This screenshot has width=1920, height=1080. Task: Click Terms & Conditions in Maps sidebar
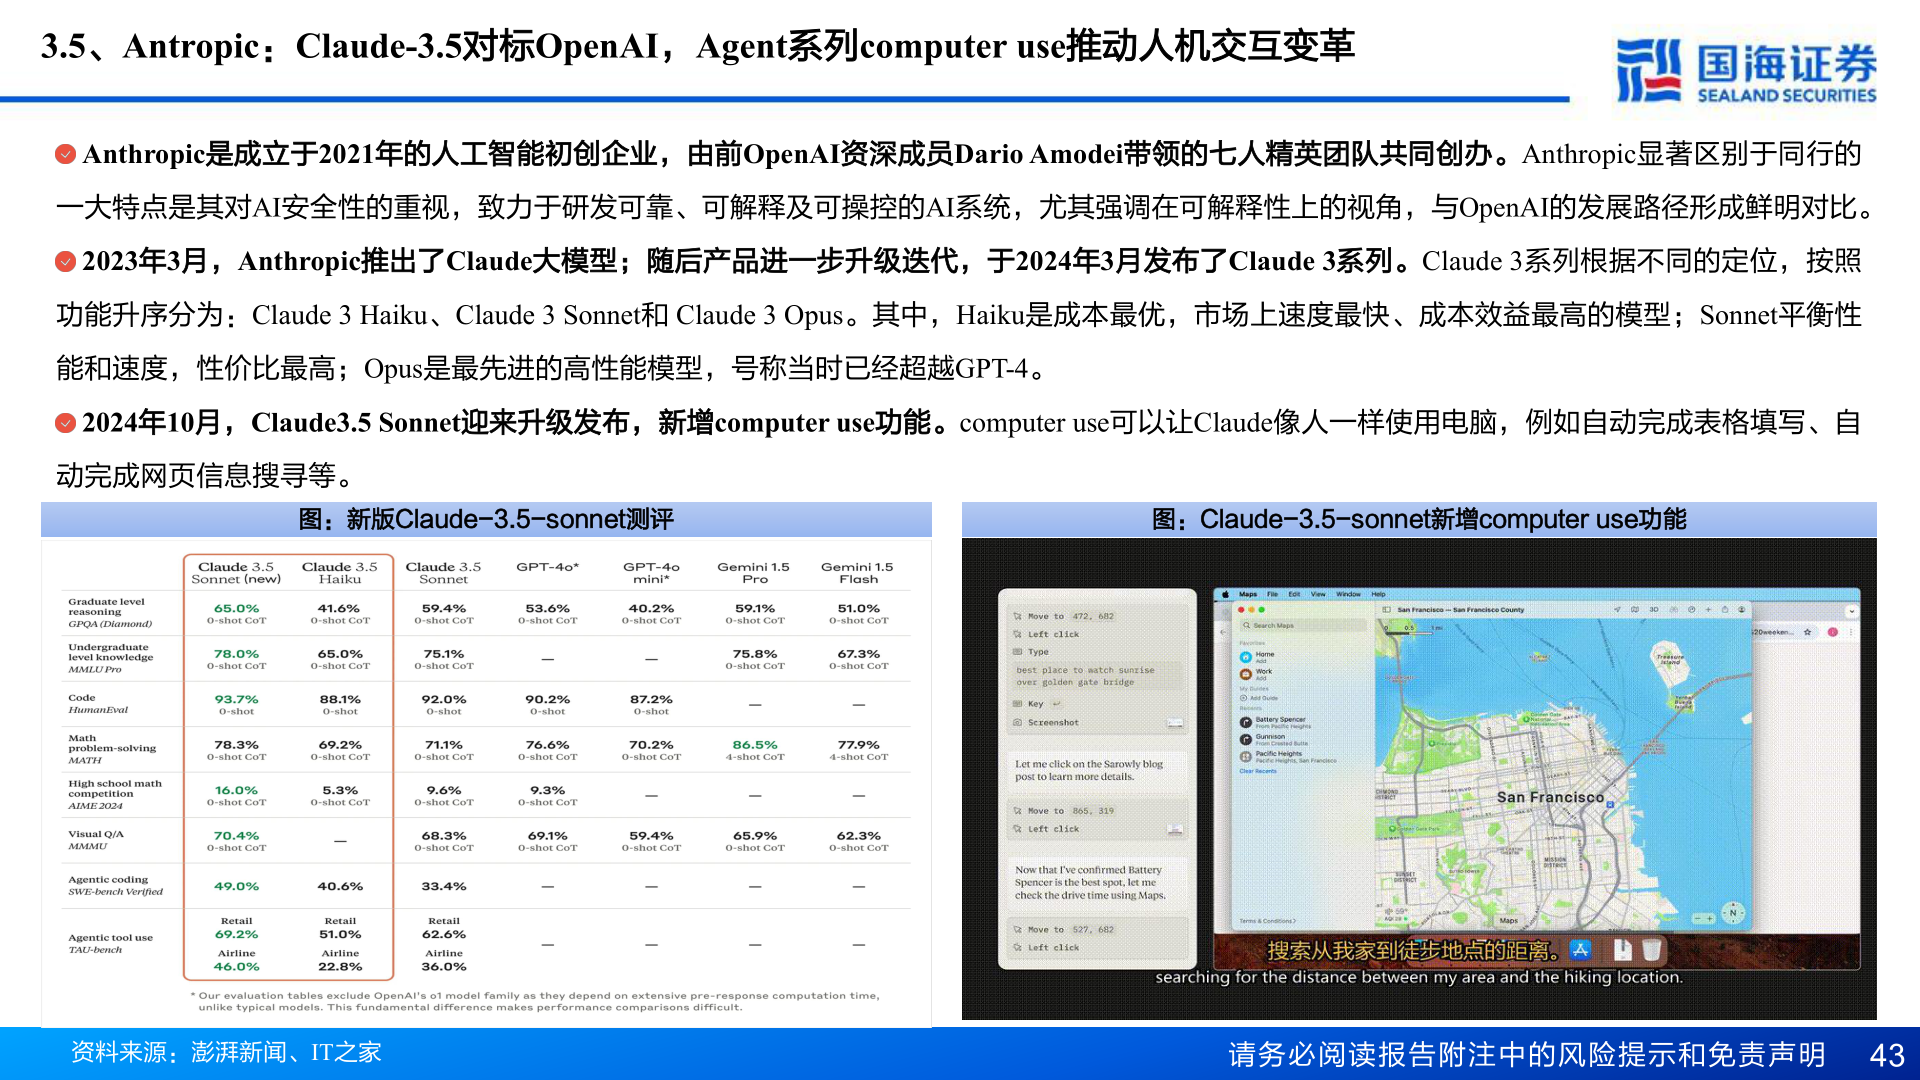(x=1267, y=921)
